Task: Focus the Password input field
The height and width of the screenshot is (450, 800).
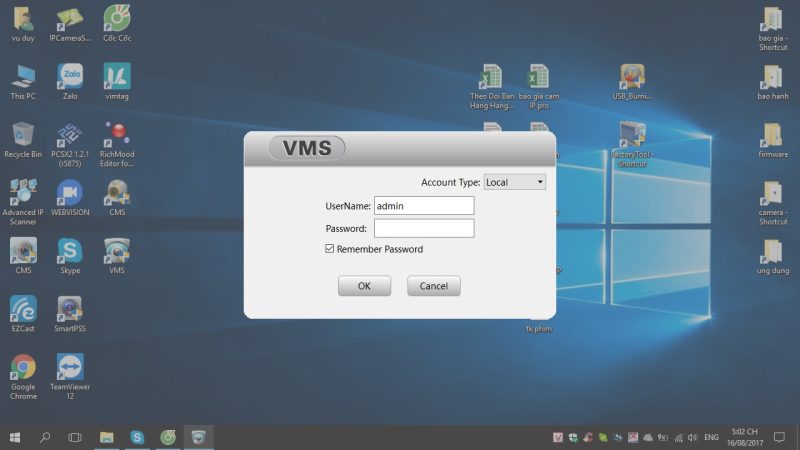Action: click(424, 228)
